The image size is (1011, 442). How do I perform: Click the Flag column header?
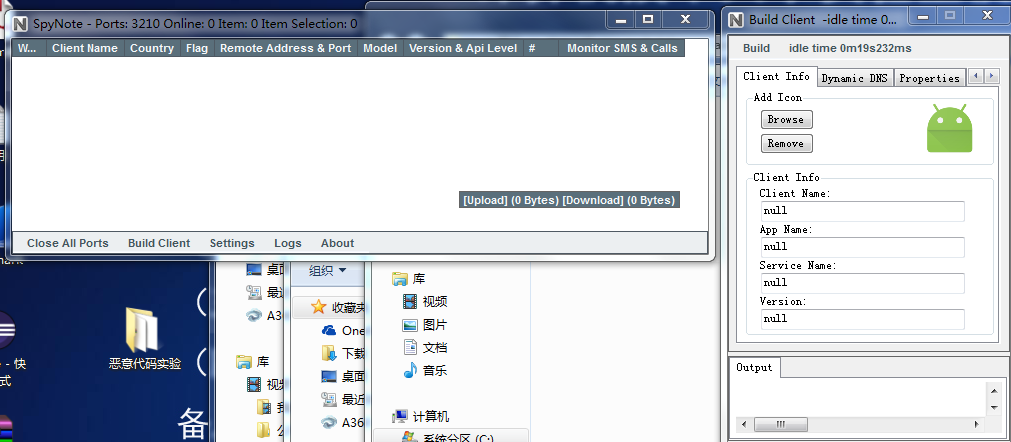pyautogui.click(x=197, y=48)
